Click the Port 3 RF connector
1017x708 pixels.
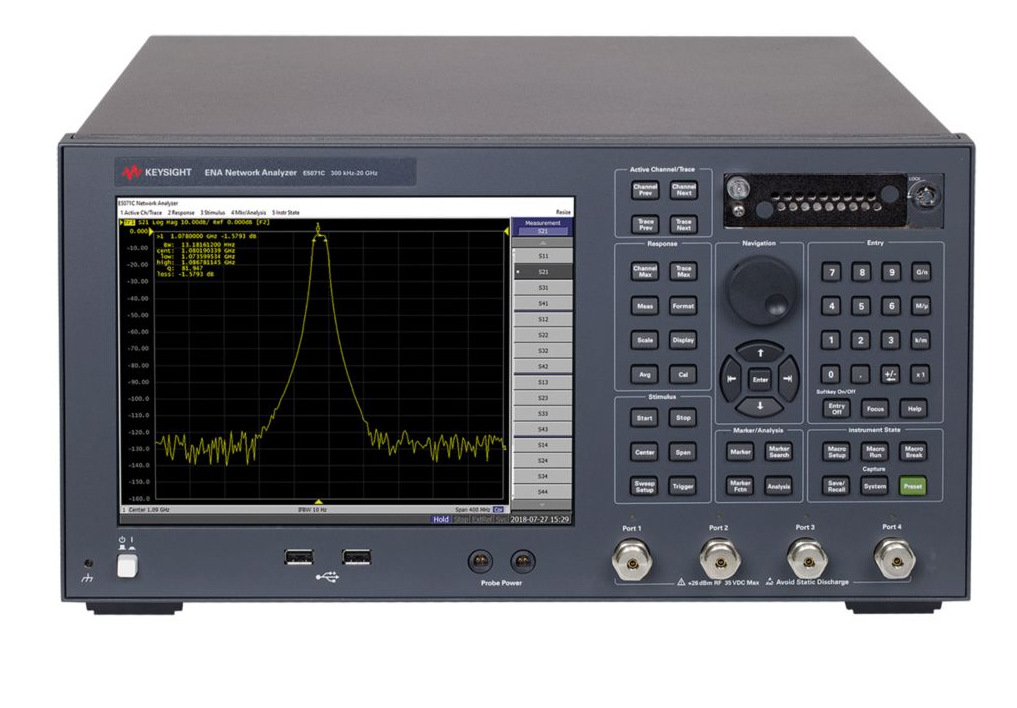(807, 559)
